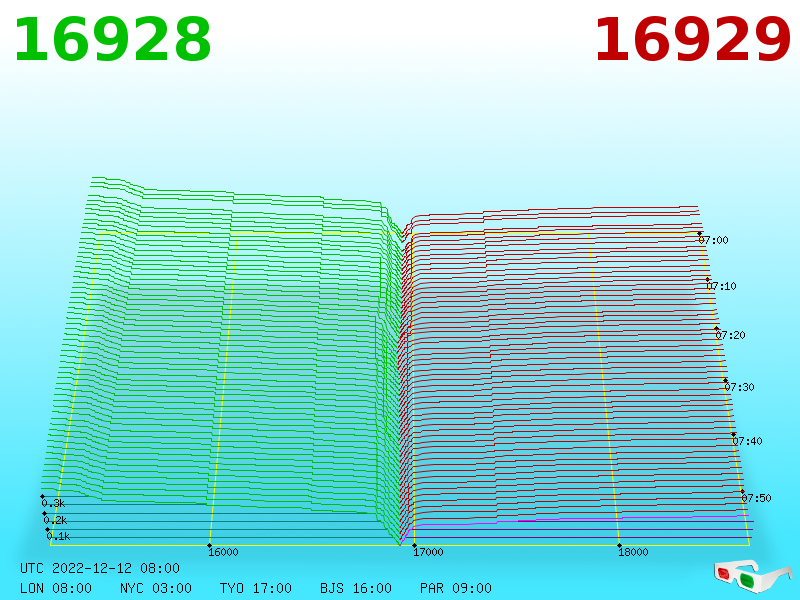Click the BJS 16:00 clock
This screenshot has height=600, width=800.
tap(356, 588)
